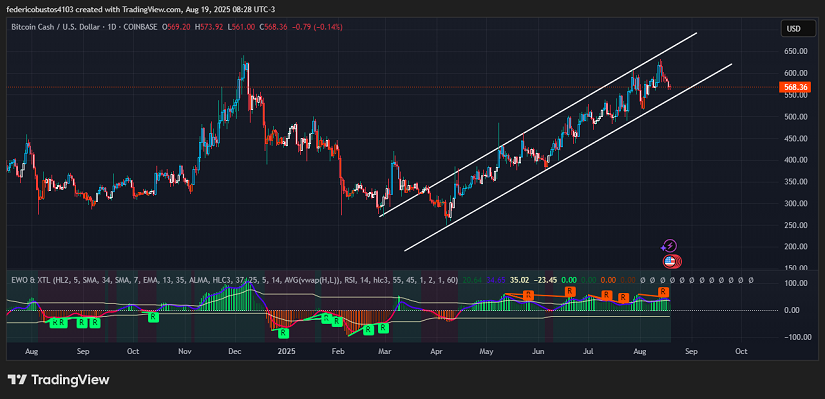Click the 500.00 price axis label
This screenshot has height=399, width=825.
pyautogui.click(x=797, y=117)
